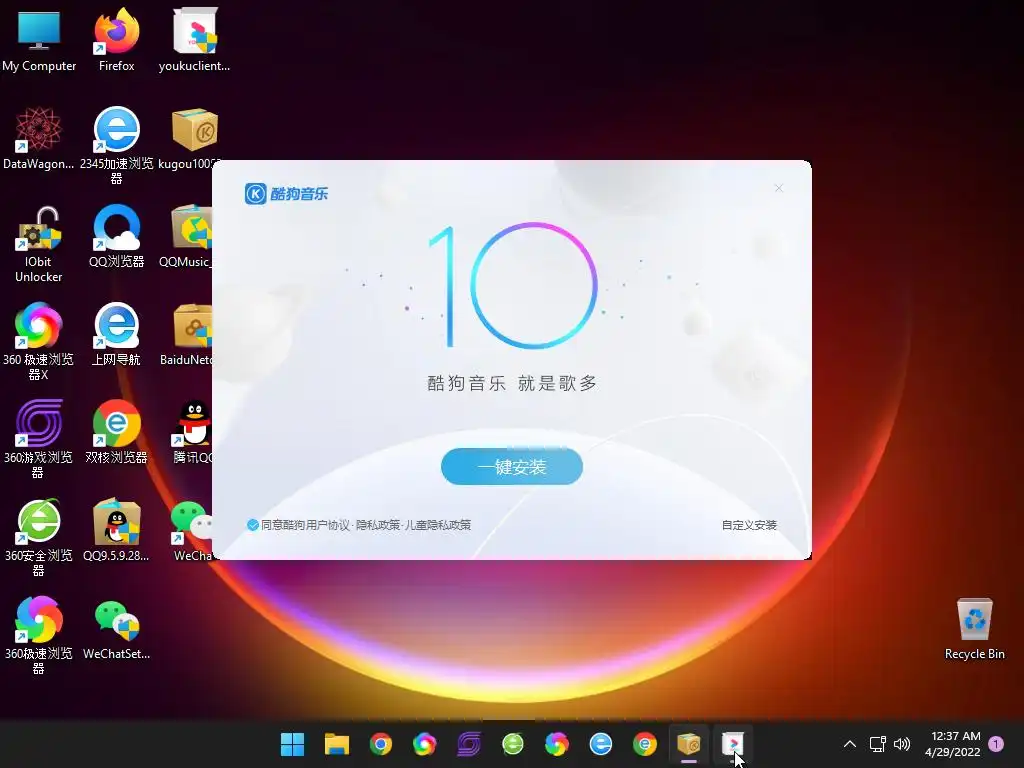Select the kugou installer package on desktop
Image resolution: width=1024 pixels, height=768 pixels.
pos(190,138)
